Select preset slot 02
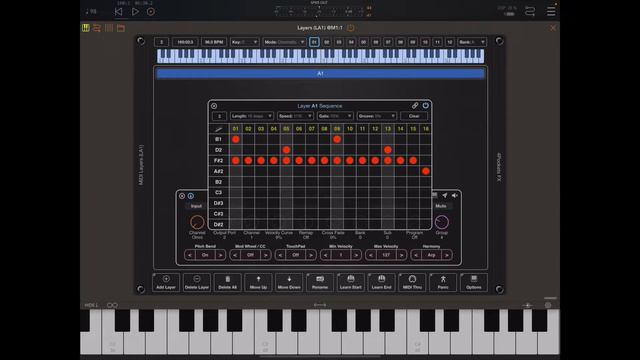The image size is (640, 360). pyautogui.click(x=327, y=42)
